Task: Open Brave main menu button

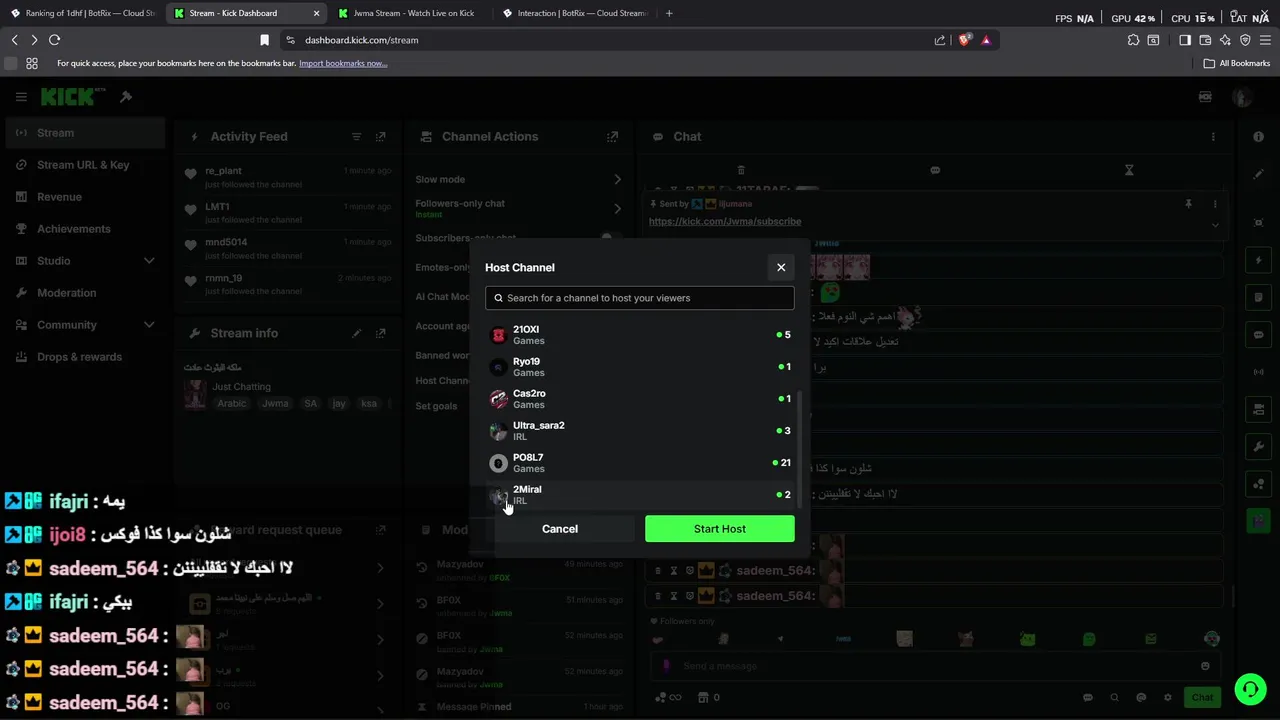Action: tap(1265, 40)
